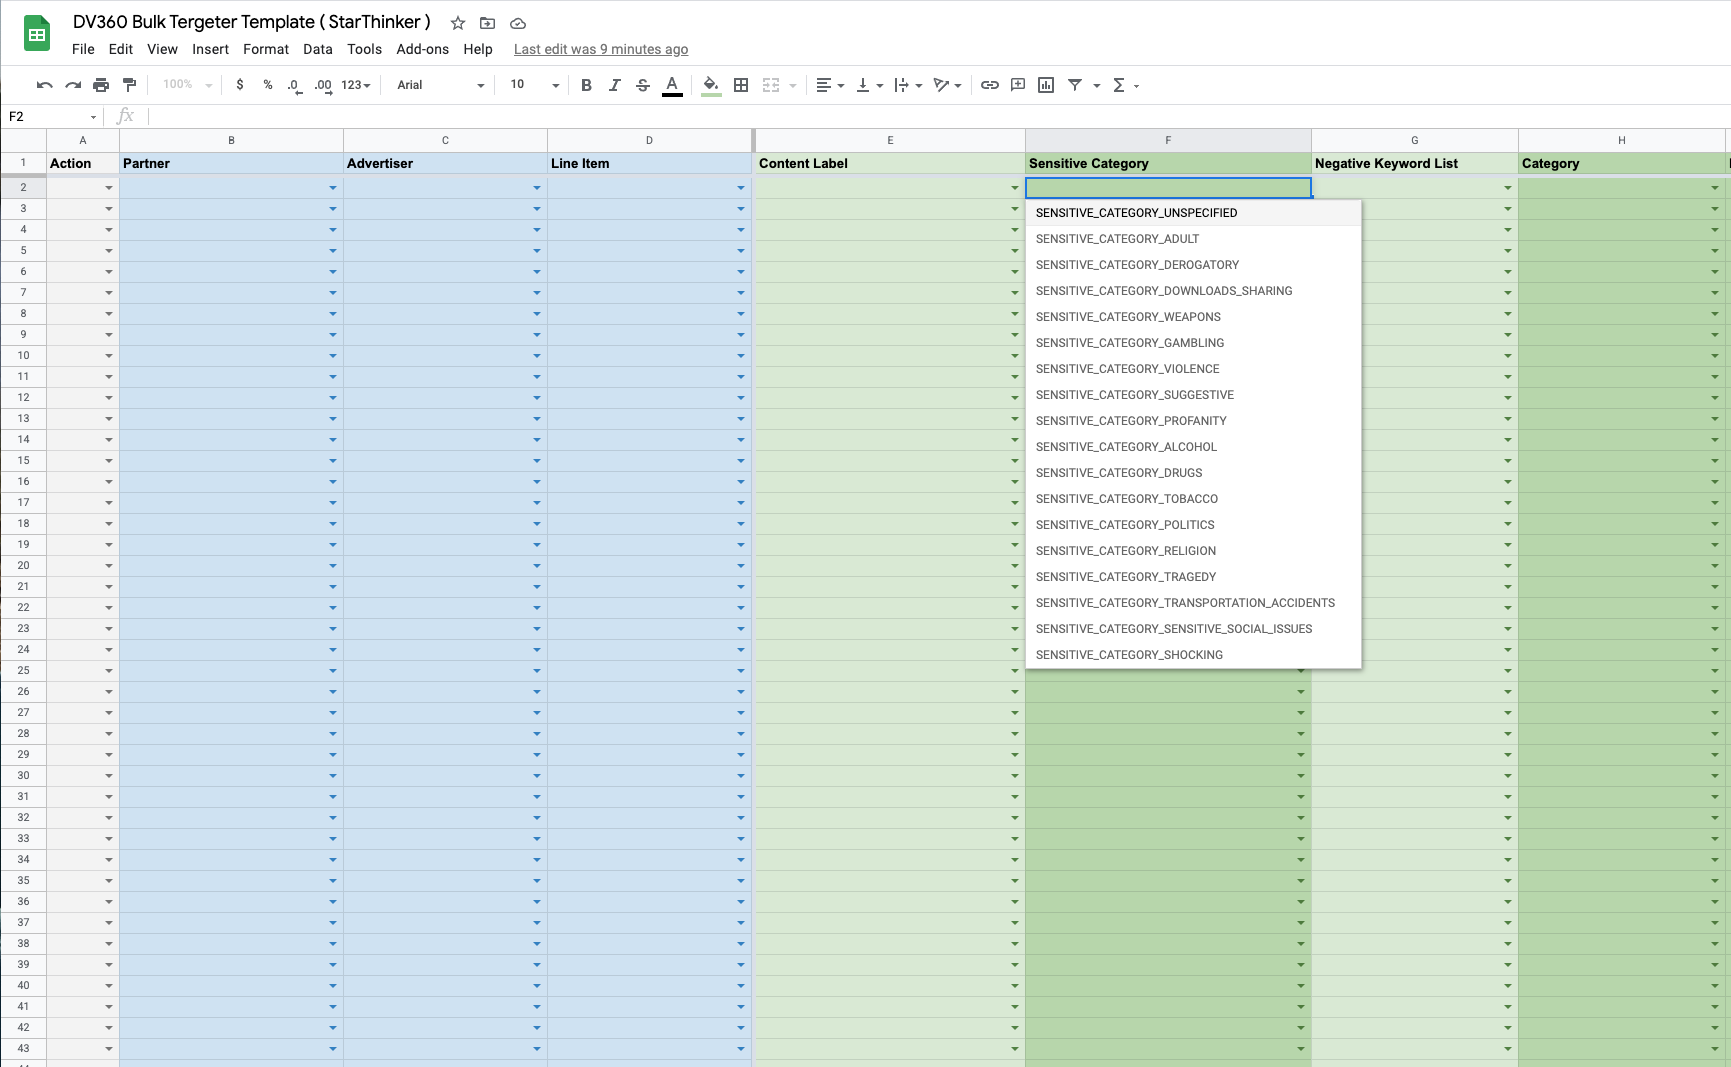The height and width of the screenshot is (1067, 1731).
Task: Open the last edit version history link
Action: coord(600,49)
